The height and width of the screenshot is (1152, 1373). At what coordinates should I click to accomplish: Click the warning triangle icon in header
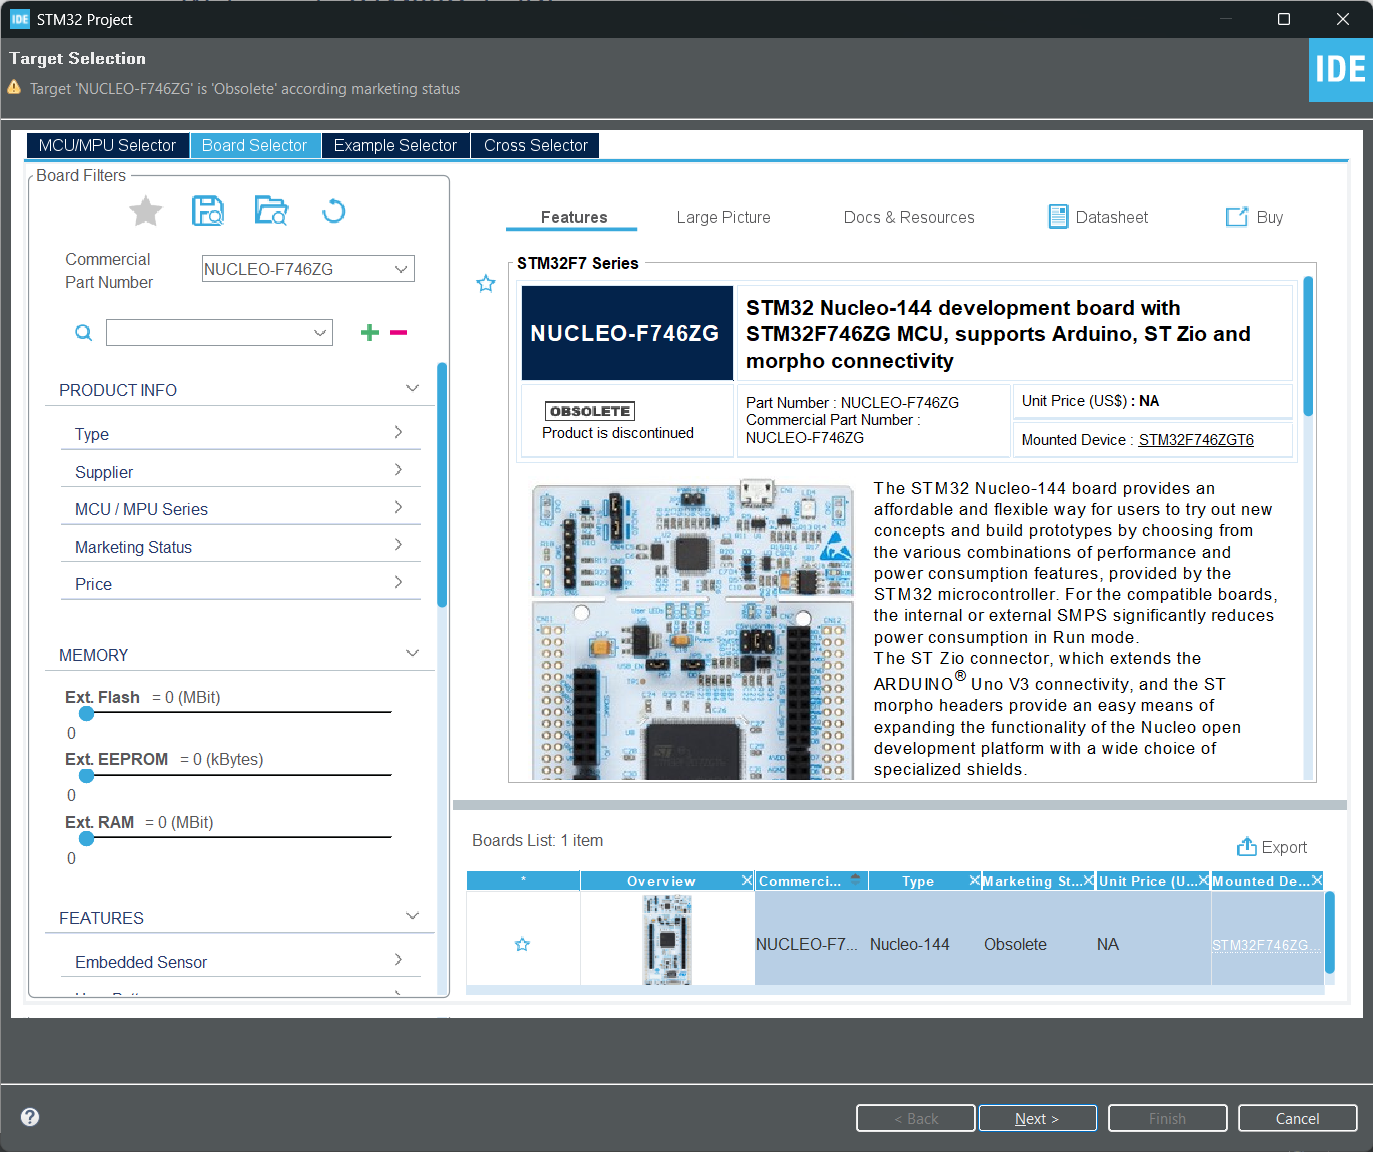click(x=14, y=88)
